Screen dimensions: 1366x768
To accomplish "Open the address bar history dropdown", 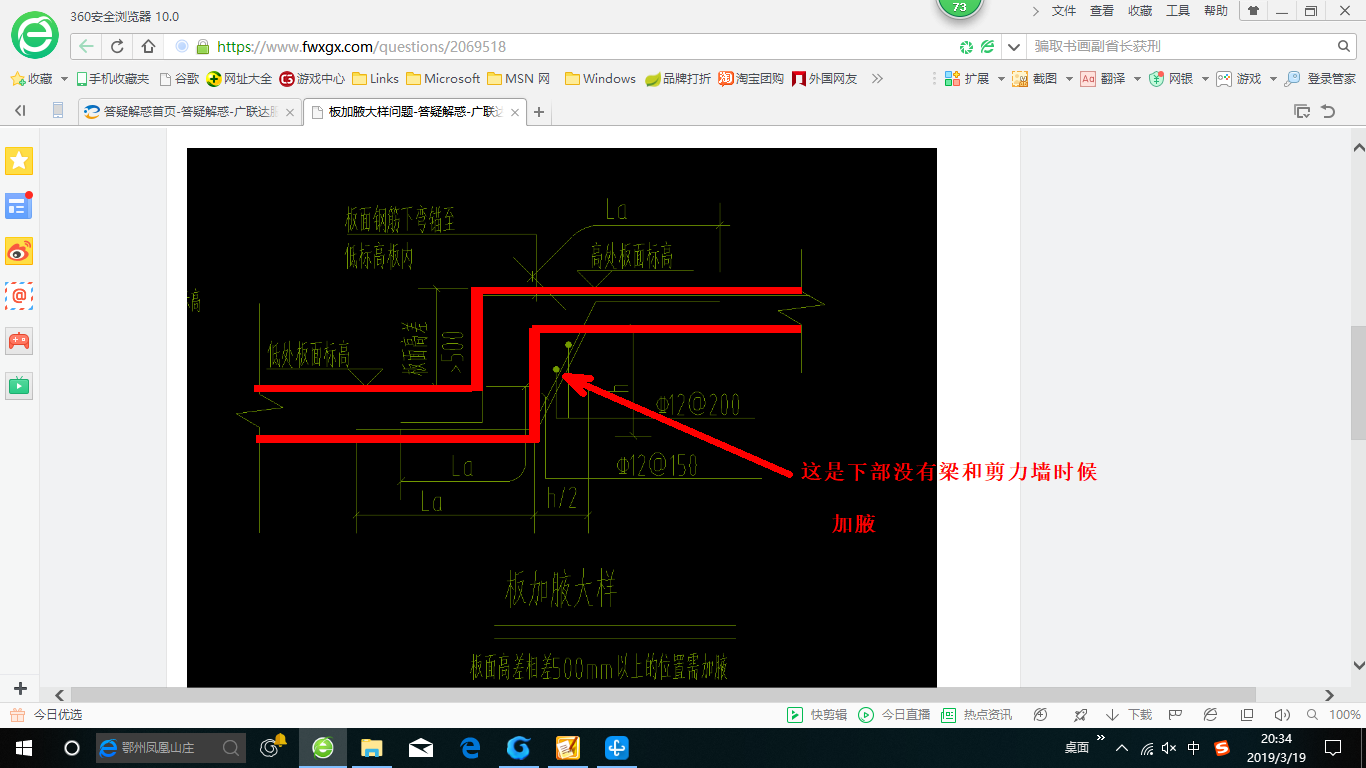I will [1013, 46].
